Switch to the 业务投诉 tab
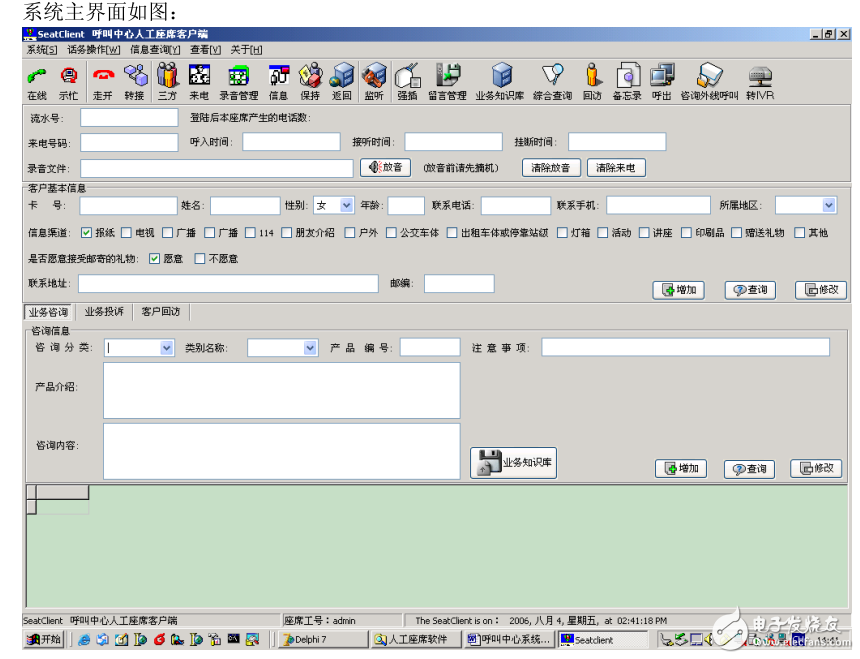Viewport: 860px width, 659px height. [x=104, y=312]
